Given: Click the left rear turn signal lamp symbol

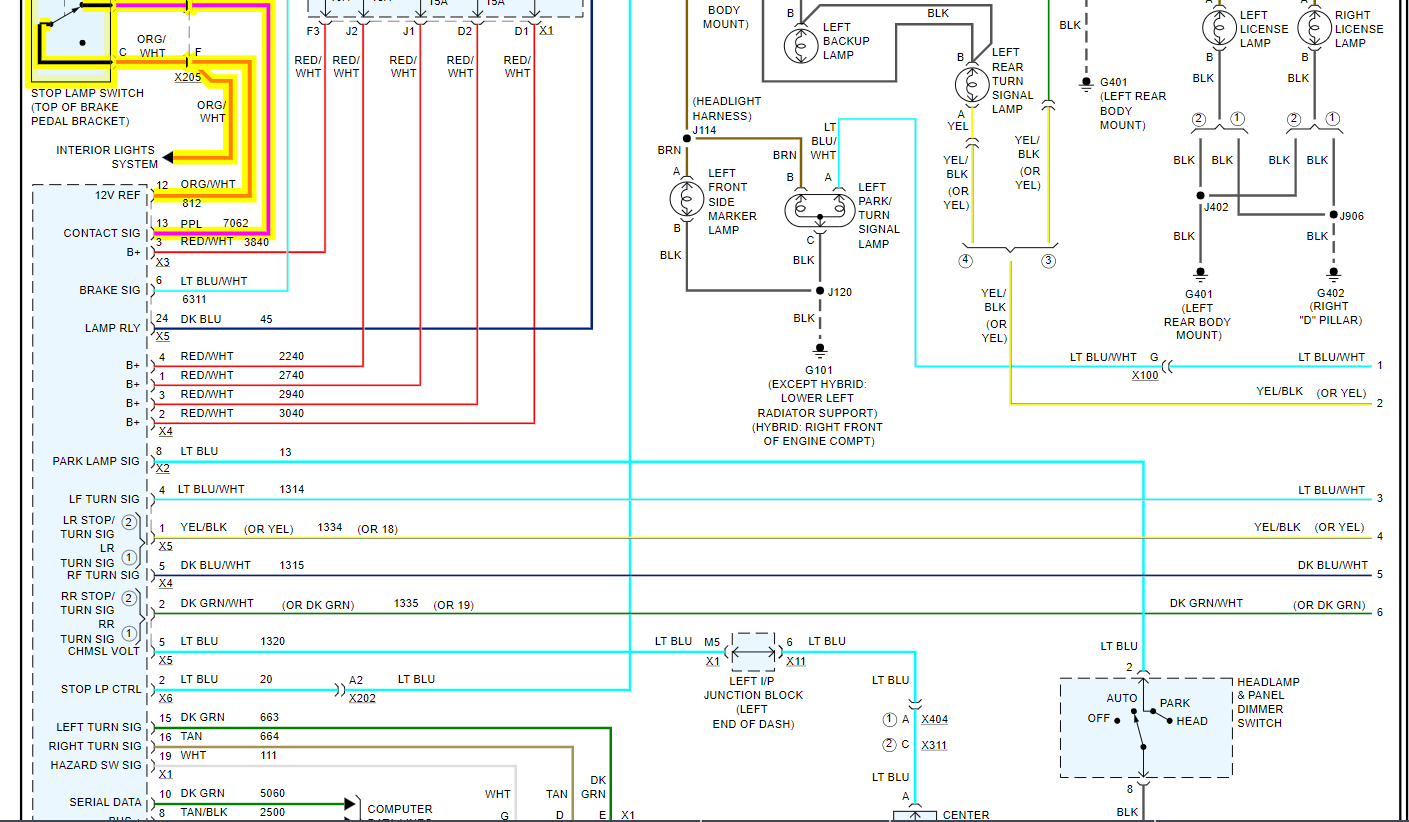Looking at the screenshot, I should click(x=969, y=84).
